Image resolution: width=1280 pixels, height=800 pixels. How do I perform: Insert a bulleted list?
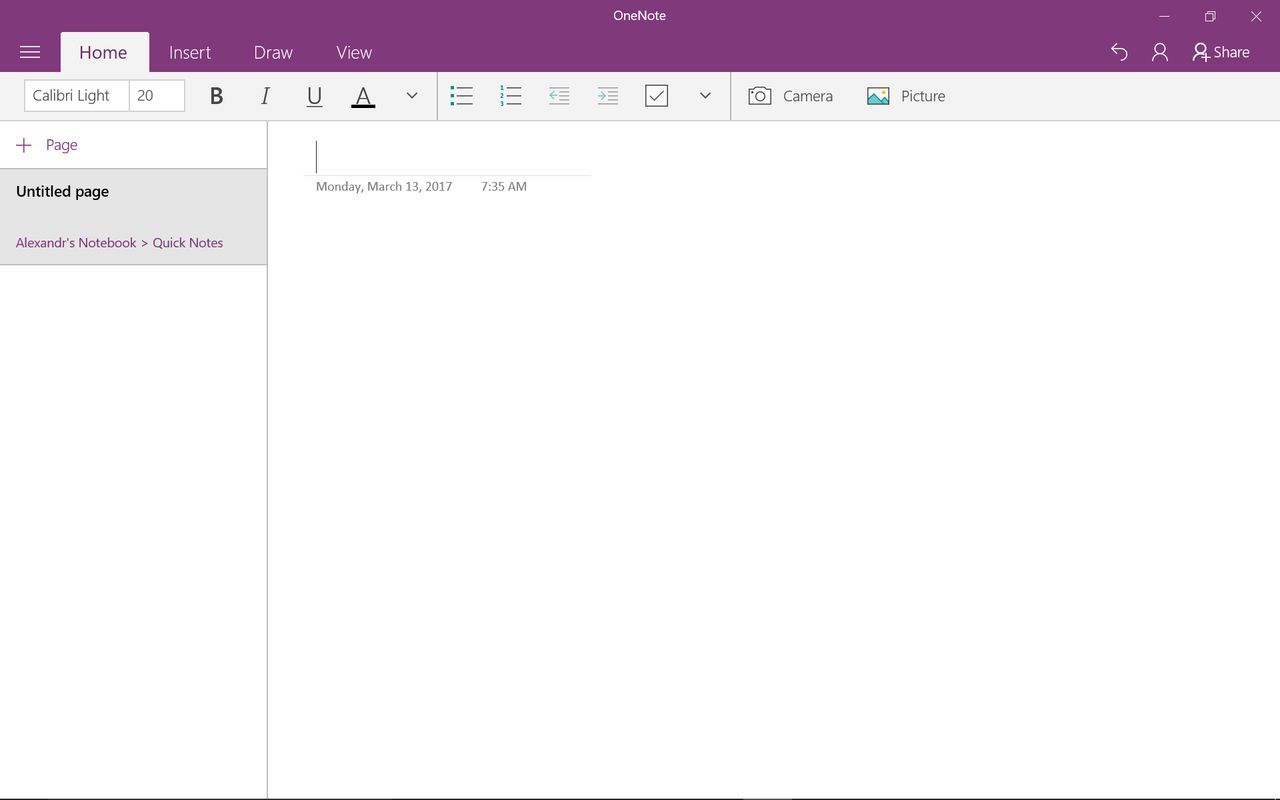462,96
